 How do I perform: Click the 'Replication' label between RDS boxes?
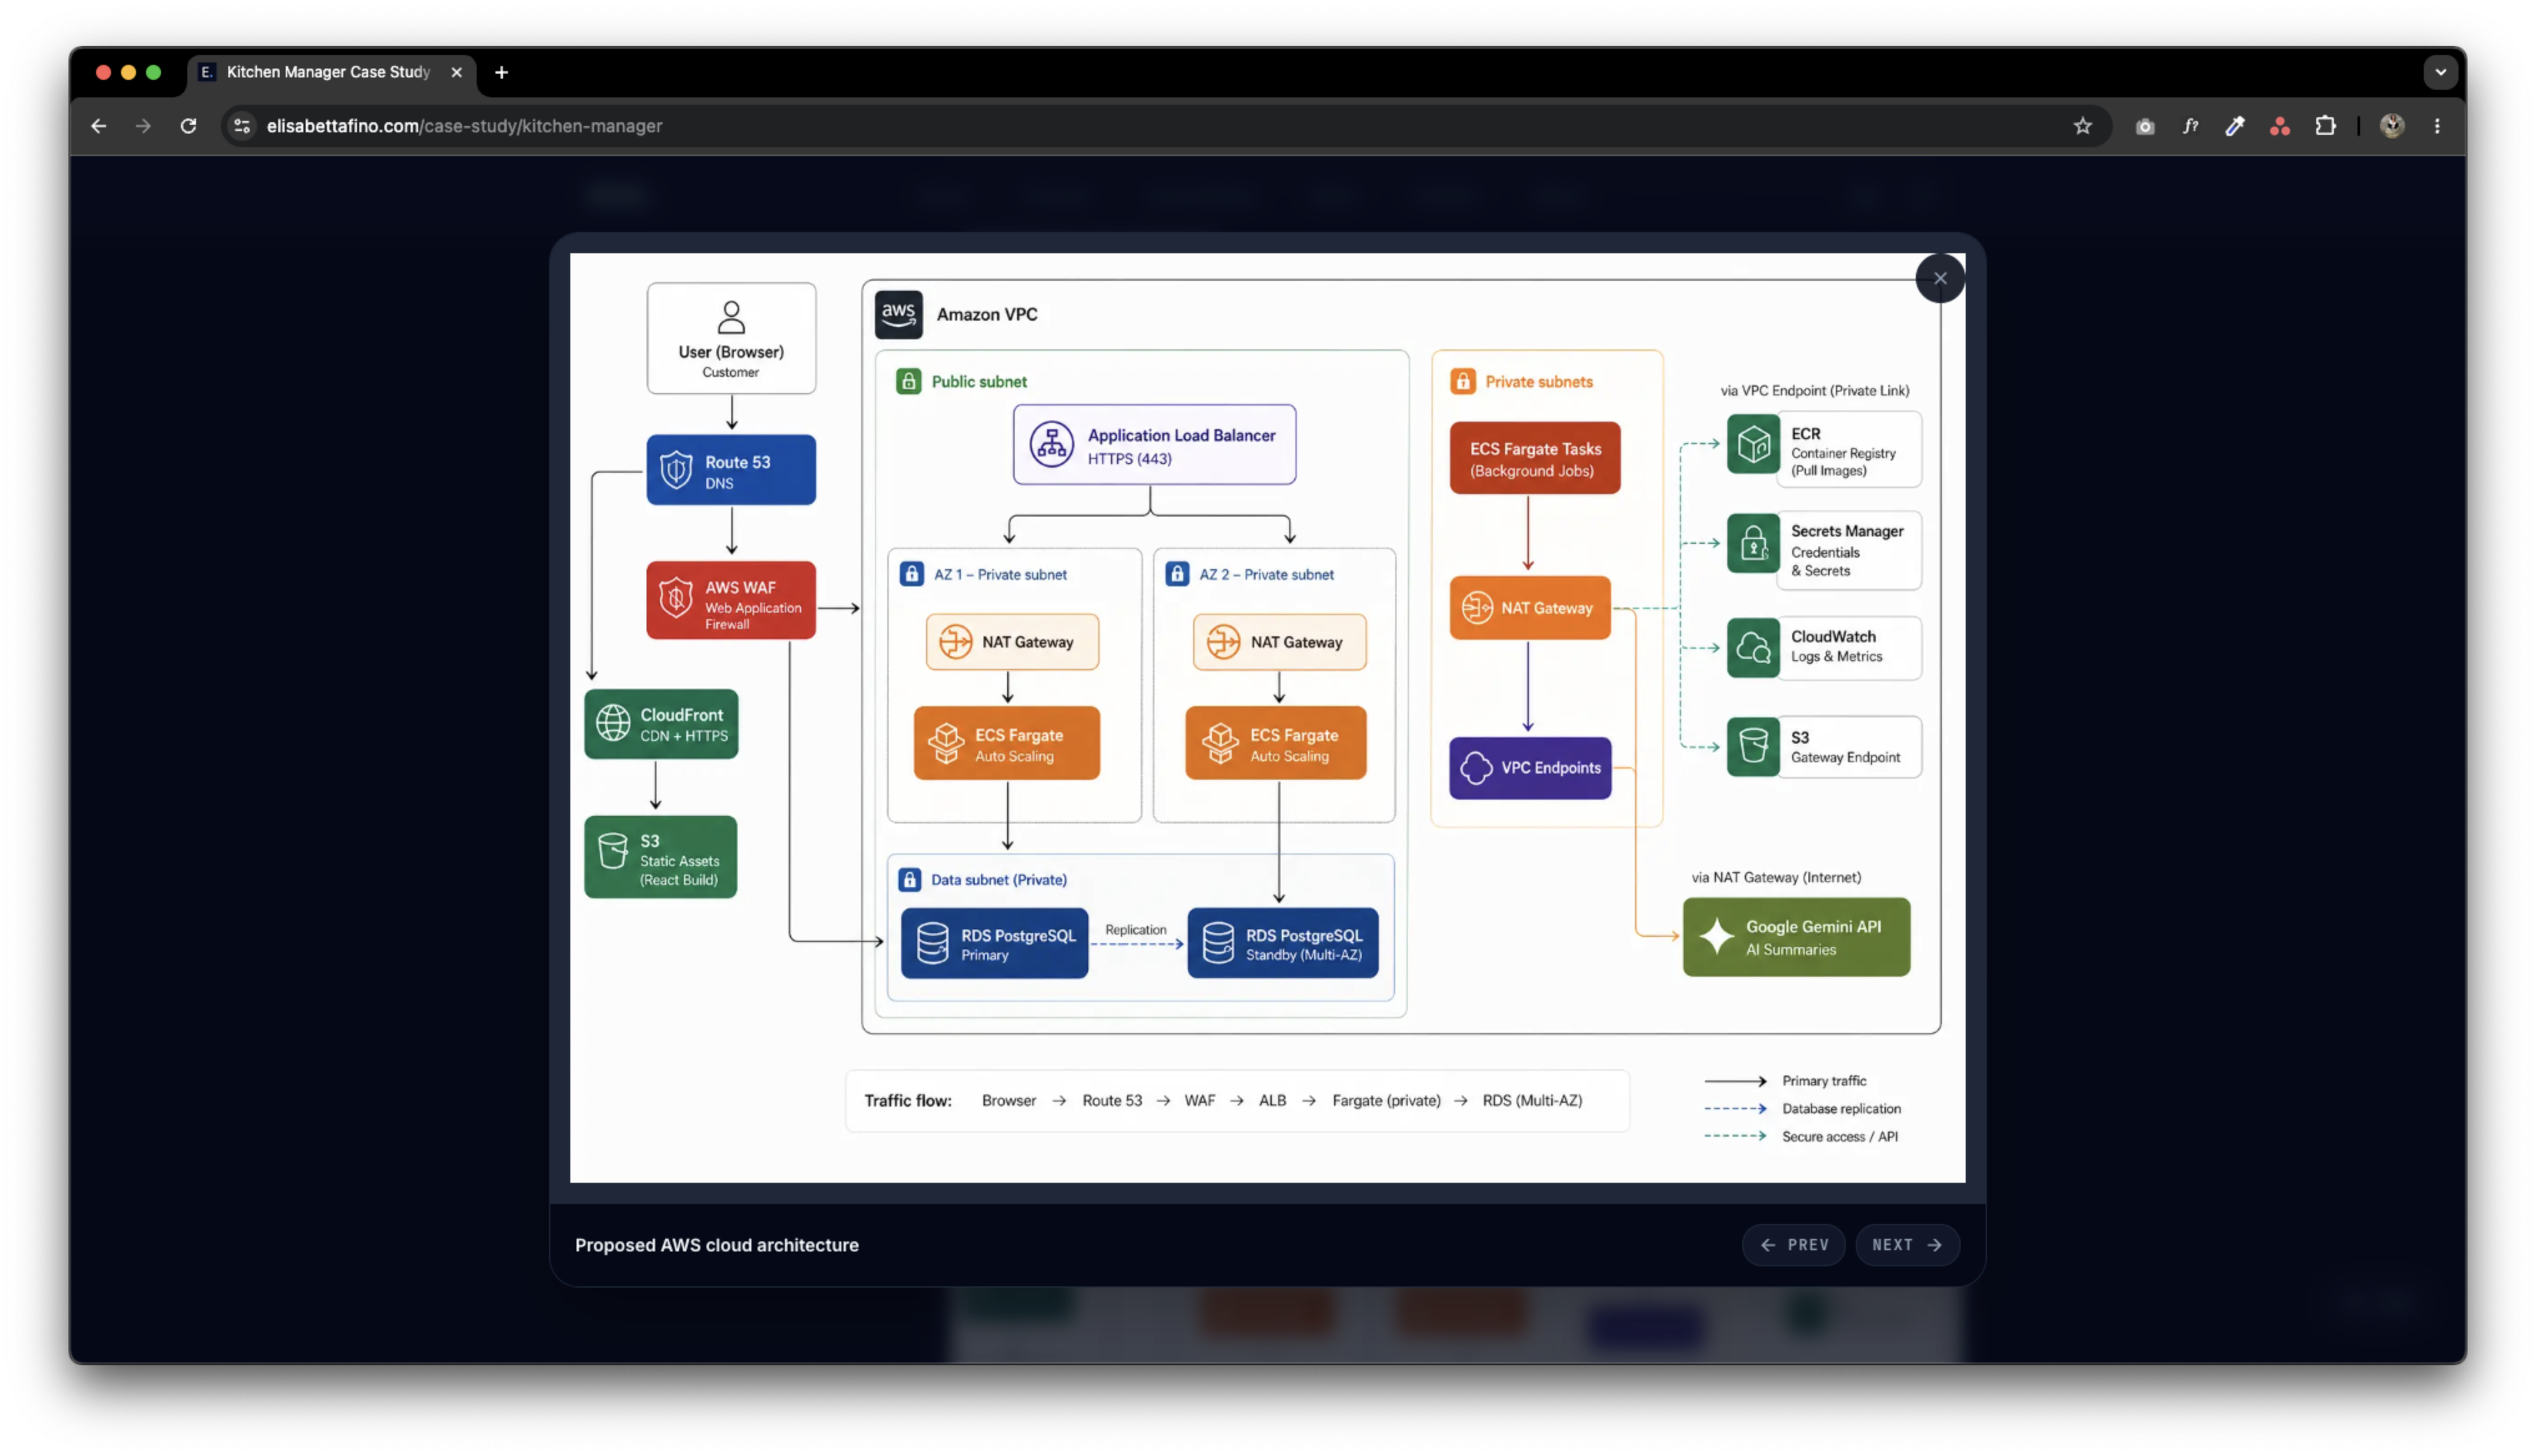coord(1135,929)
